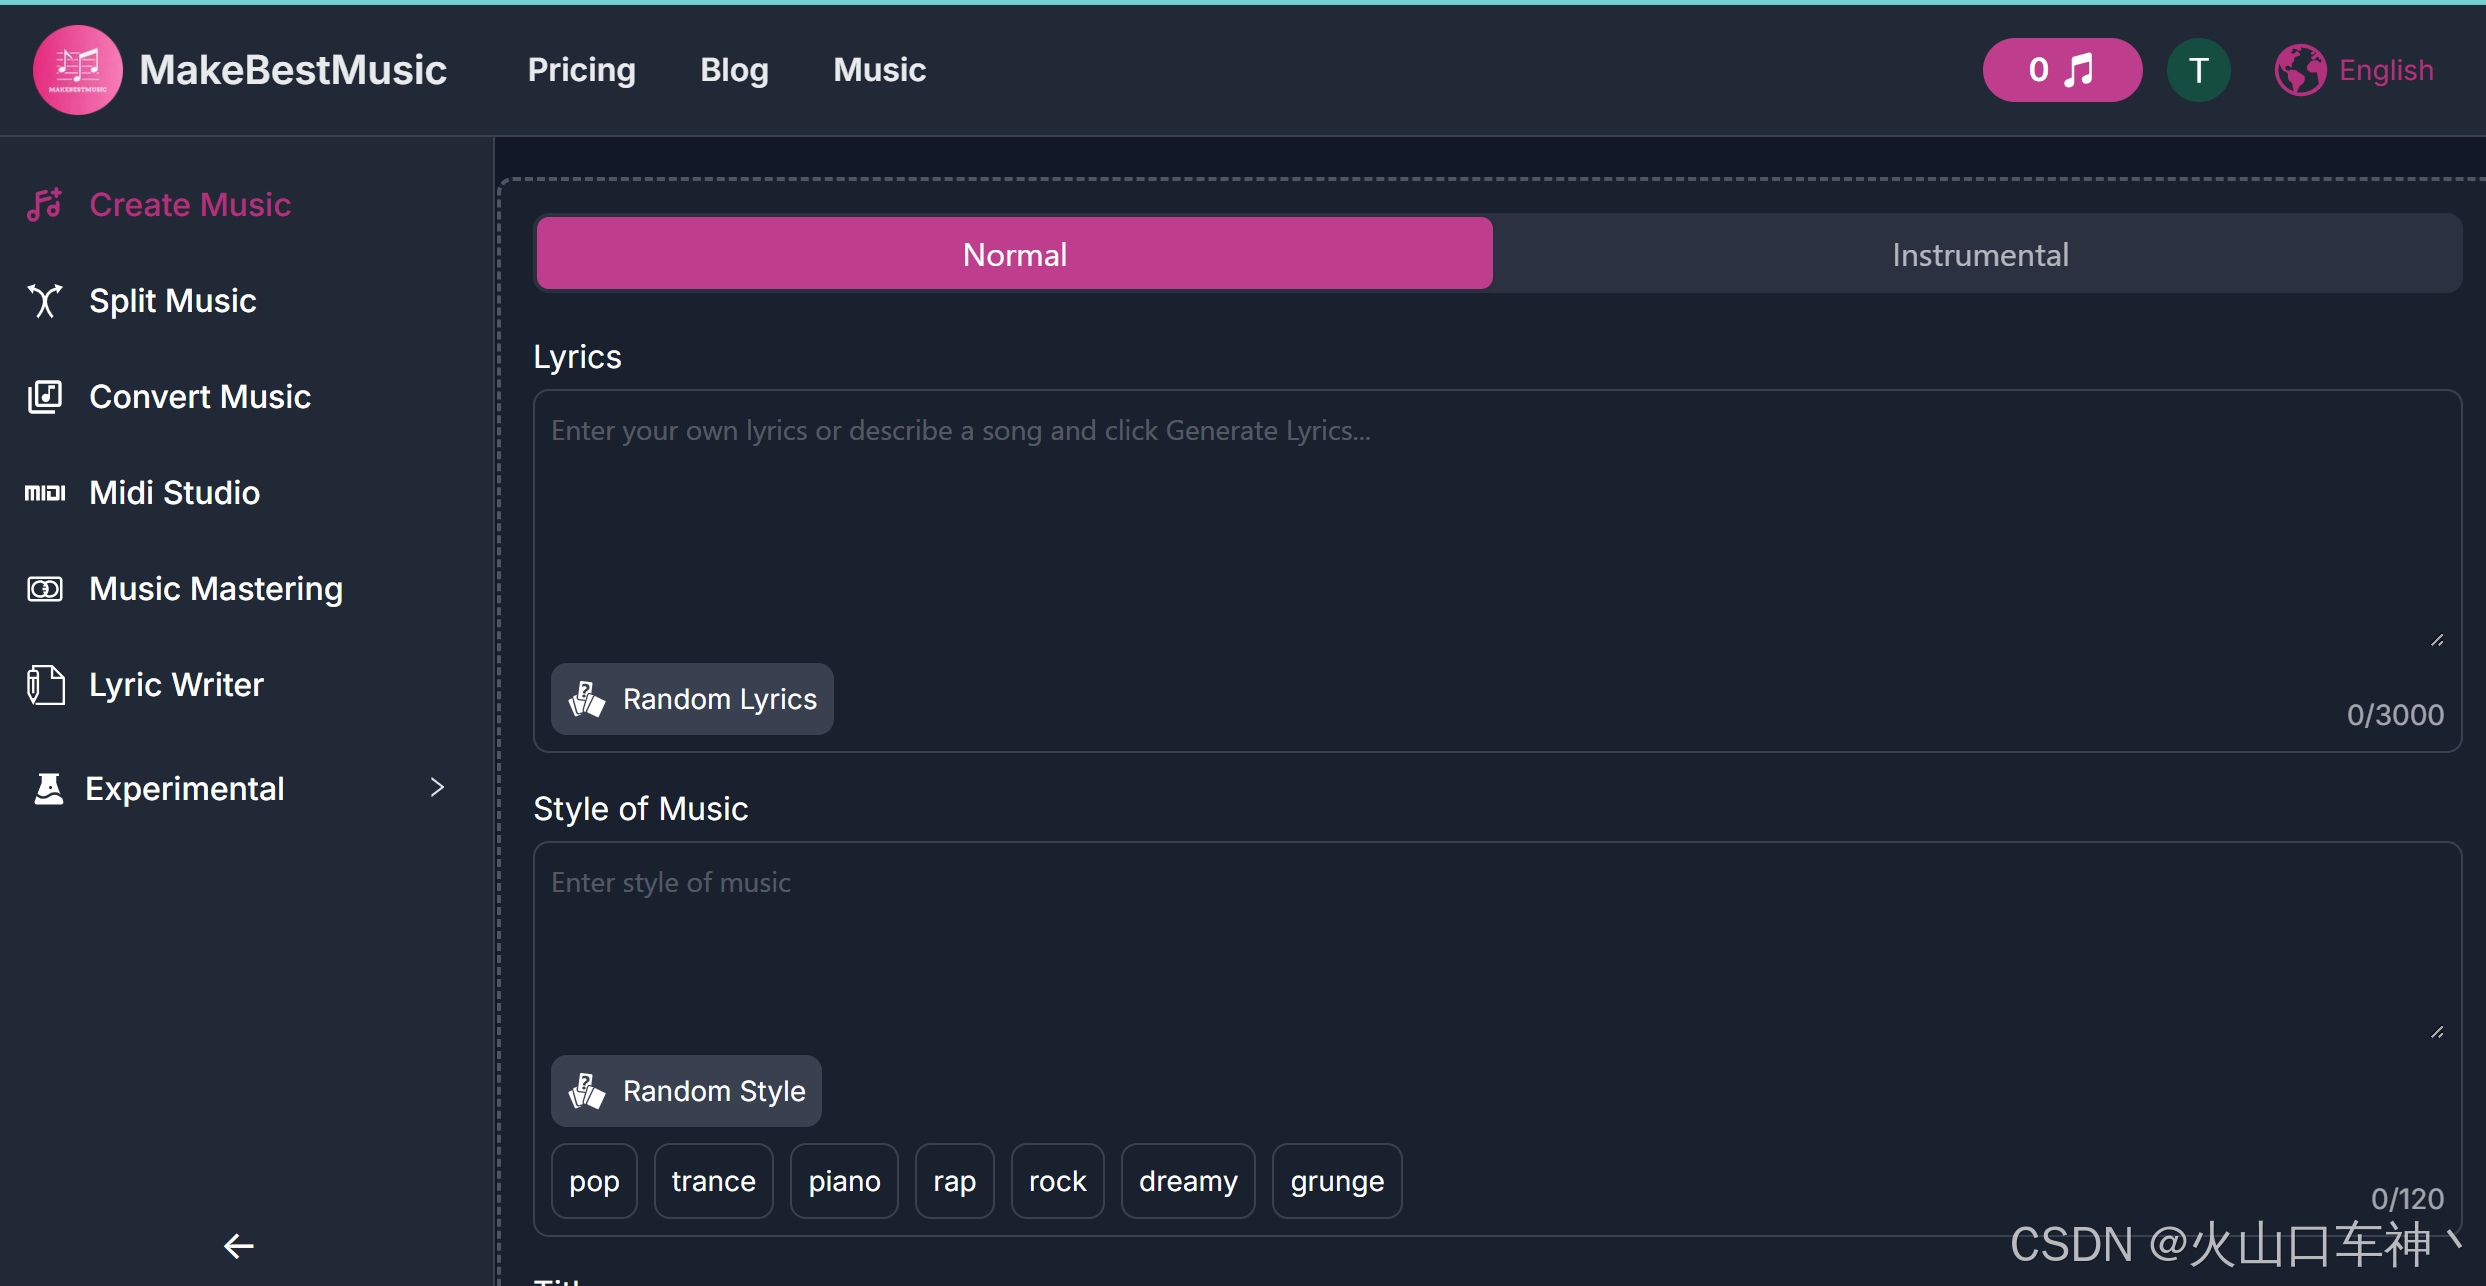The image size is (2486, 1286).
Task: Open Midi Studio via its icon
Action: (x=45, y=493)
